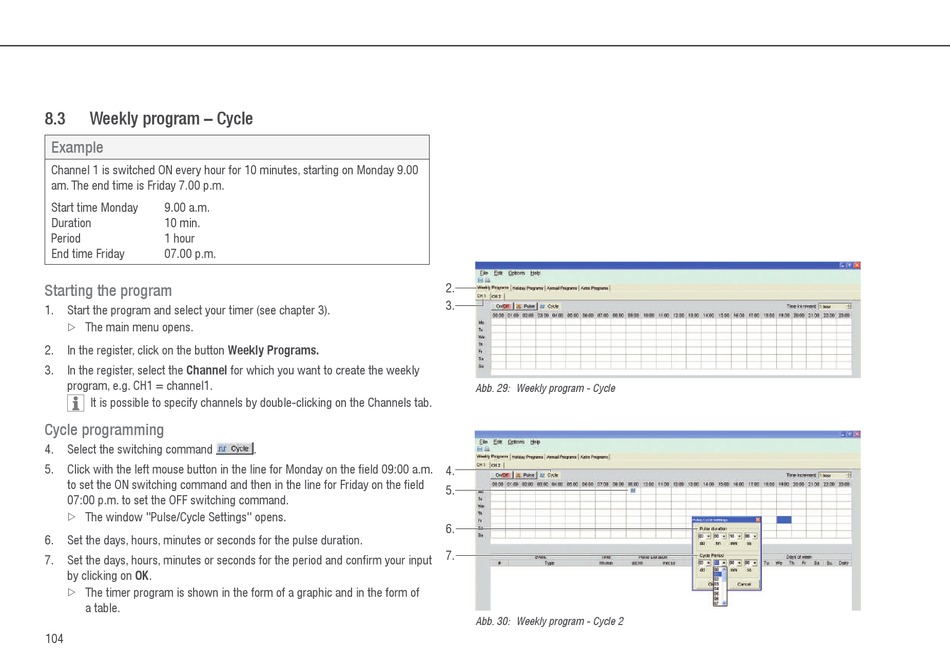Select the CH 2 channel tab in Abb. 30
Image resolution: width=950 pixels, height=670 pixels.
[496, 465]
